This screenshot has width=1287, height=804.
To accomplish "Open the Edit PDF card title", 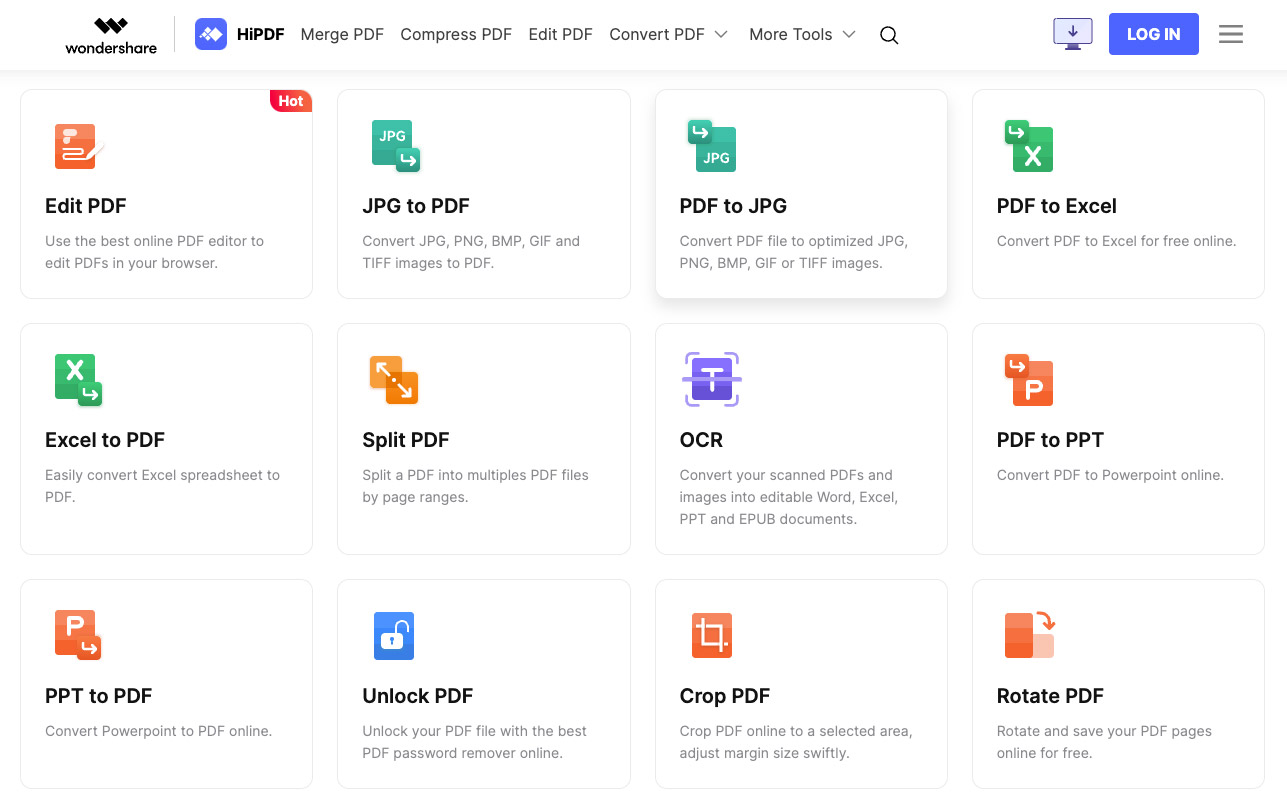I will 86,206.
